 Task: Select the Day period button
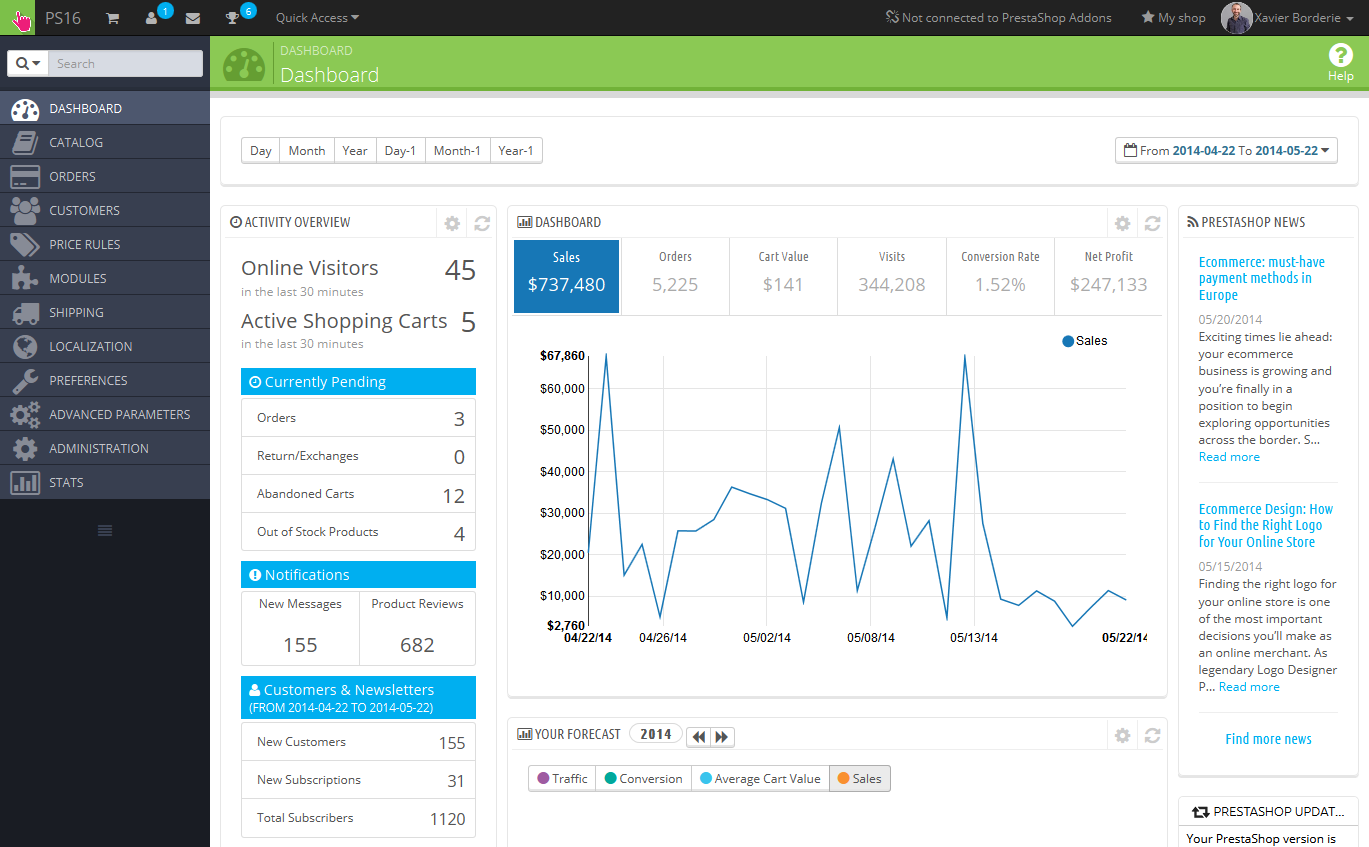coord(261,150)
